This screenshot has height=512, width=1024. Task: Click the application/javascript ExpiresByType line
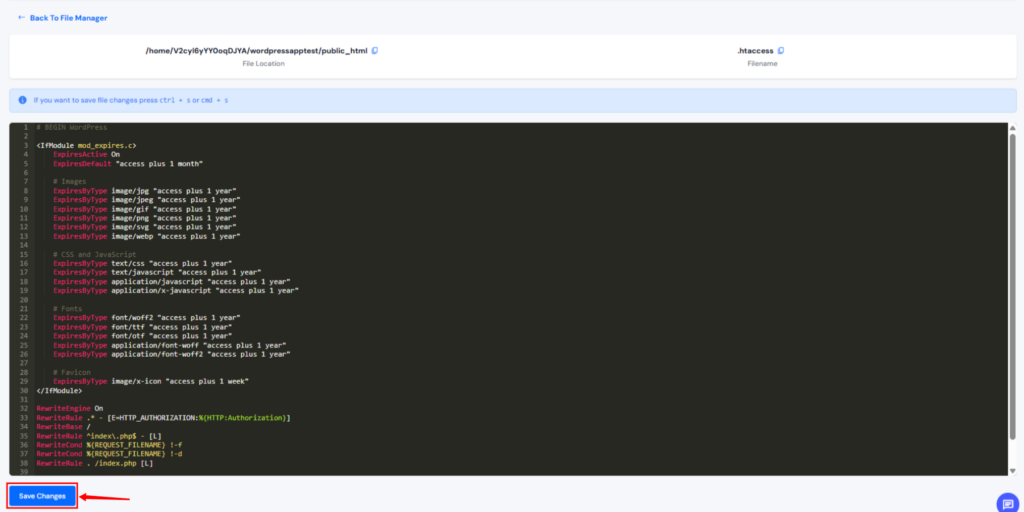(172, 281)
